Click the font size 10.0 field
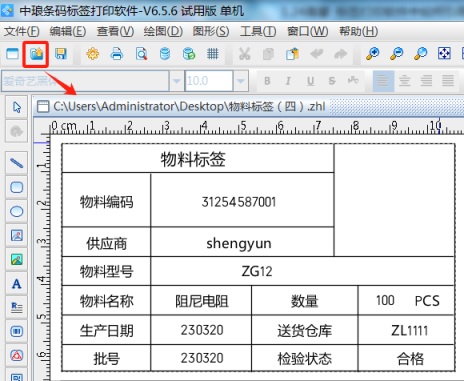 click(x=209, y=81)
